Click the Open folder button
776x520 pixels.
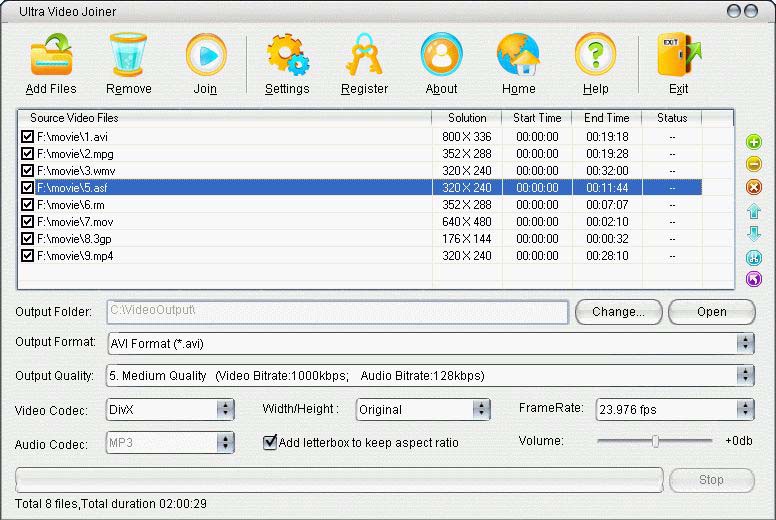tap(711, 312)
